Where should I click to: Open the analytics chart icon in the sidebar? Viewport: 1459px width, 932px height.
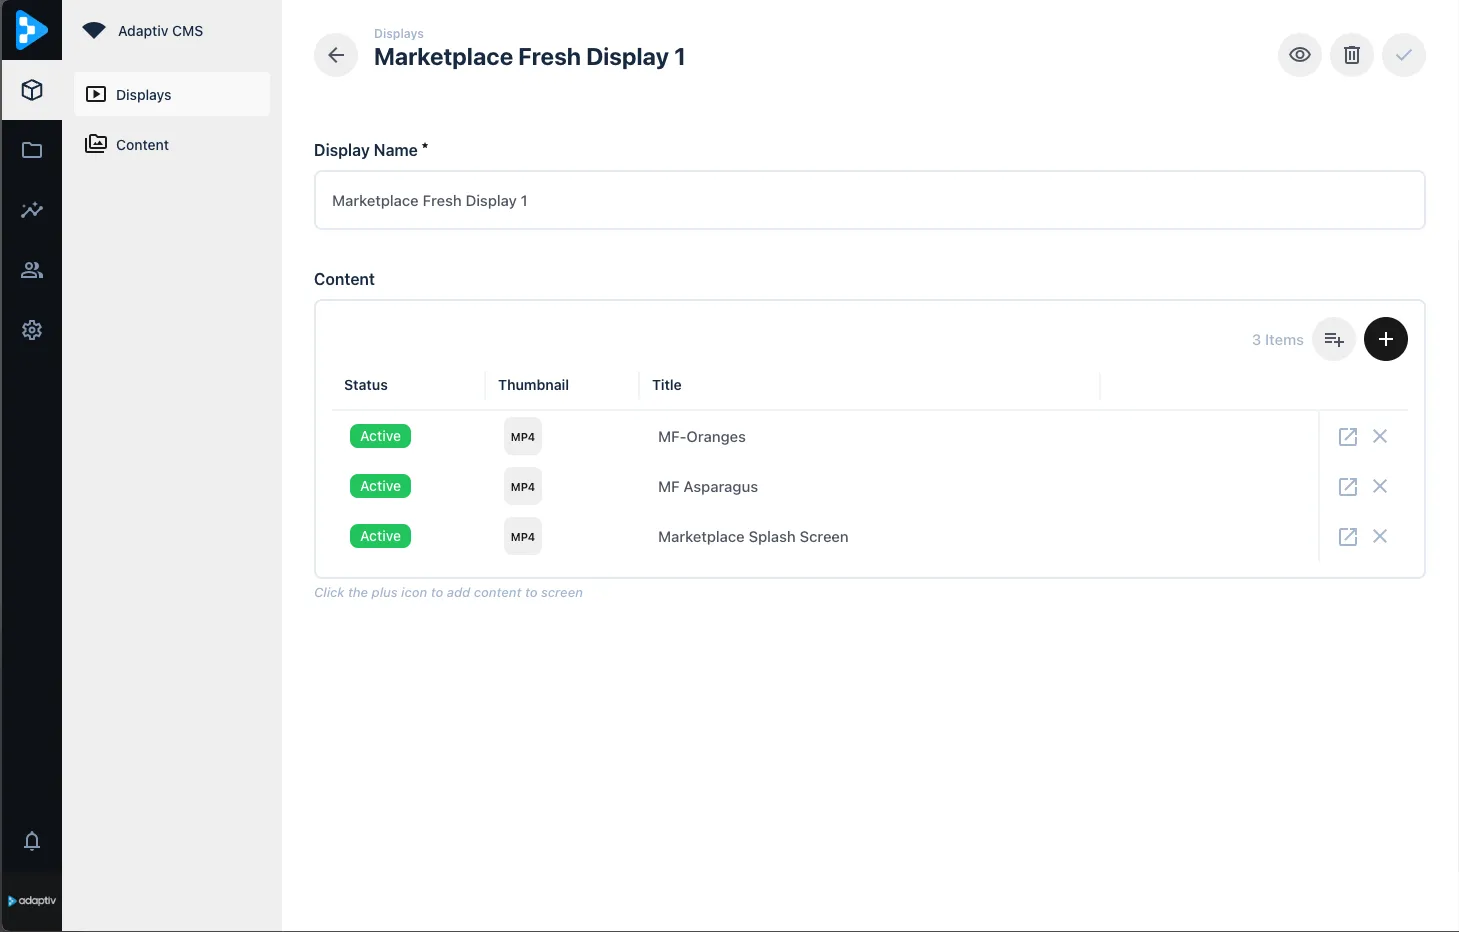click(32, 210)
